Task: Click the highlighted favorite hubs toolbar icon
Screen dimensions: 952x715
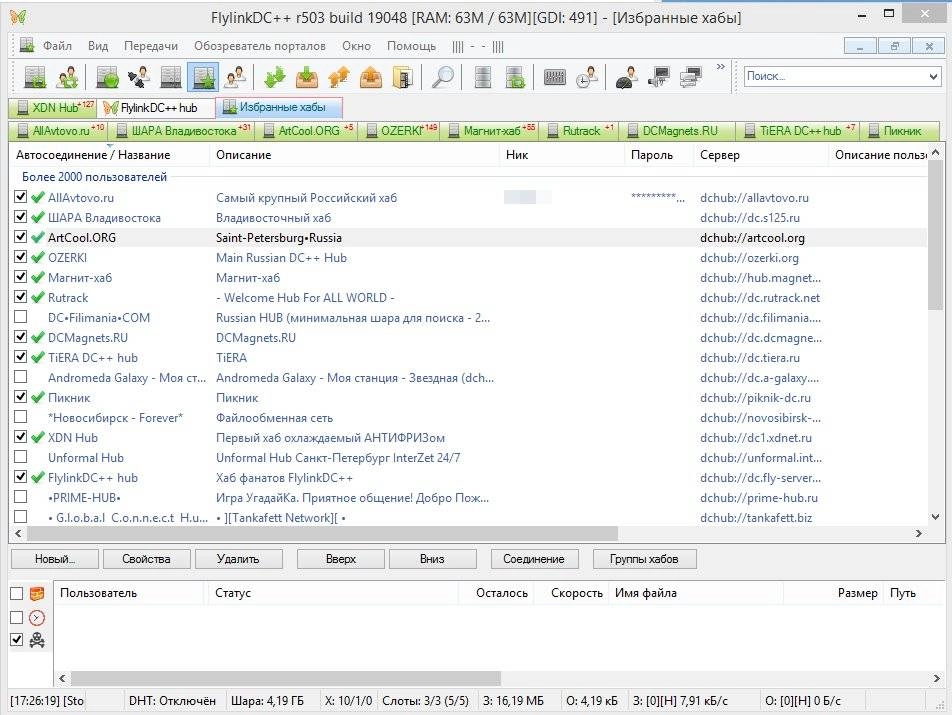Action: pyautogui.click(x=203, y=77)
